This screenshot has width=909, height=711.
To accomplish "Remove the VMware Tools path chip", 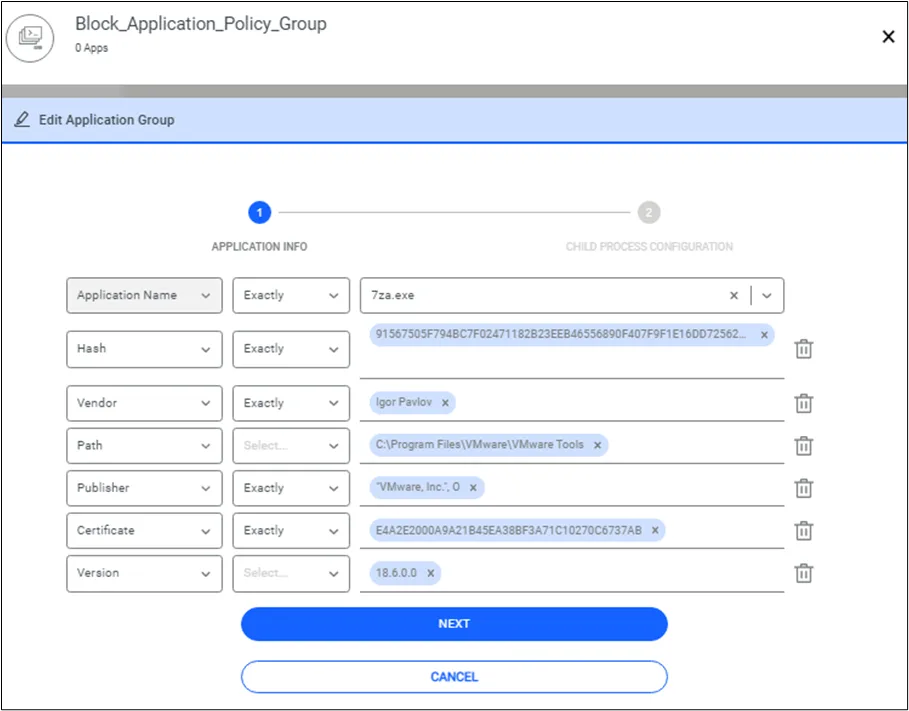I will [597, 445].
